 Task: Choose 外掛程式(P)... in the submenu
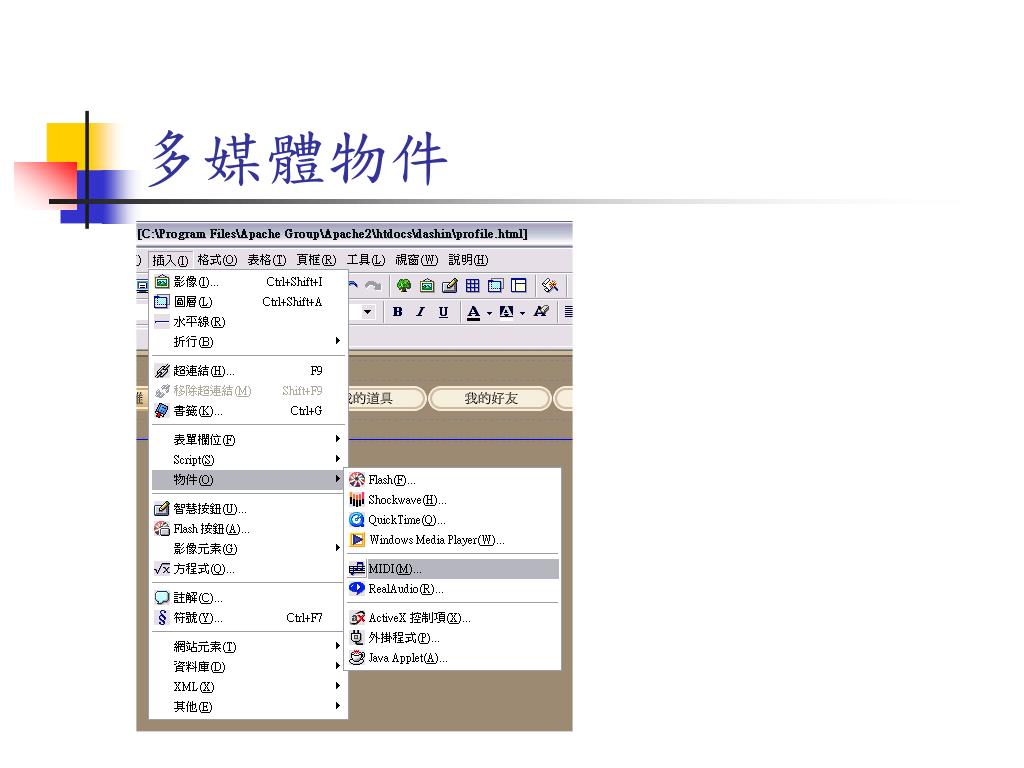tap(453, 638)
